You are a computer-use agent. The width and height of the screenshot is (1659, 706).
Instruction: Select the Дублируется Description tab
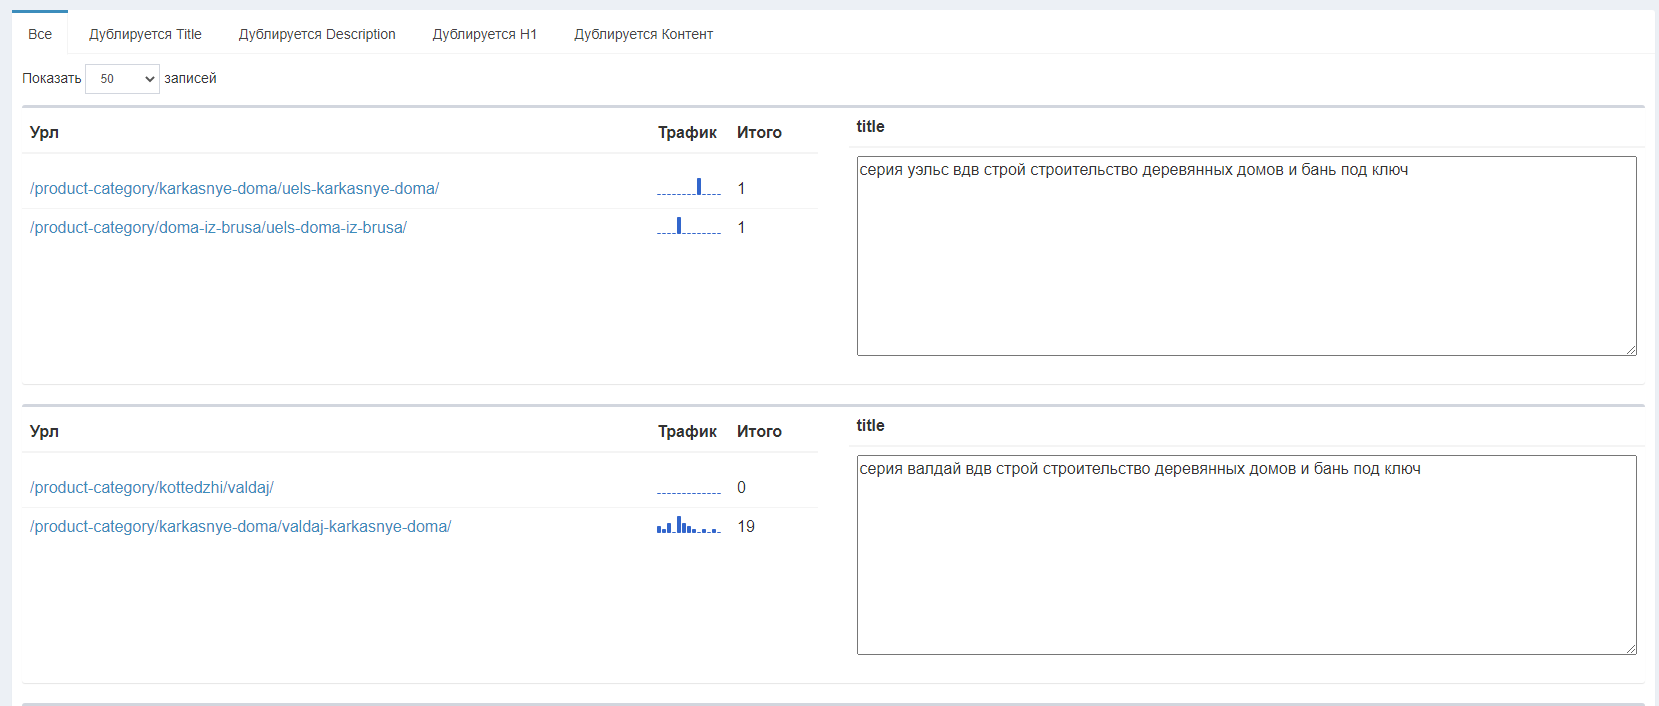tap(317, 34)
